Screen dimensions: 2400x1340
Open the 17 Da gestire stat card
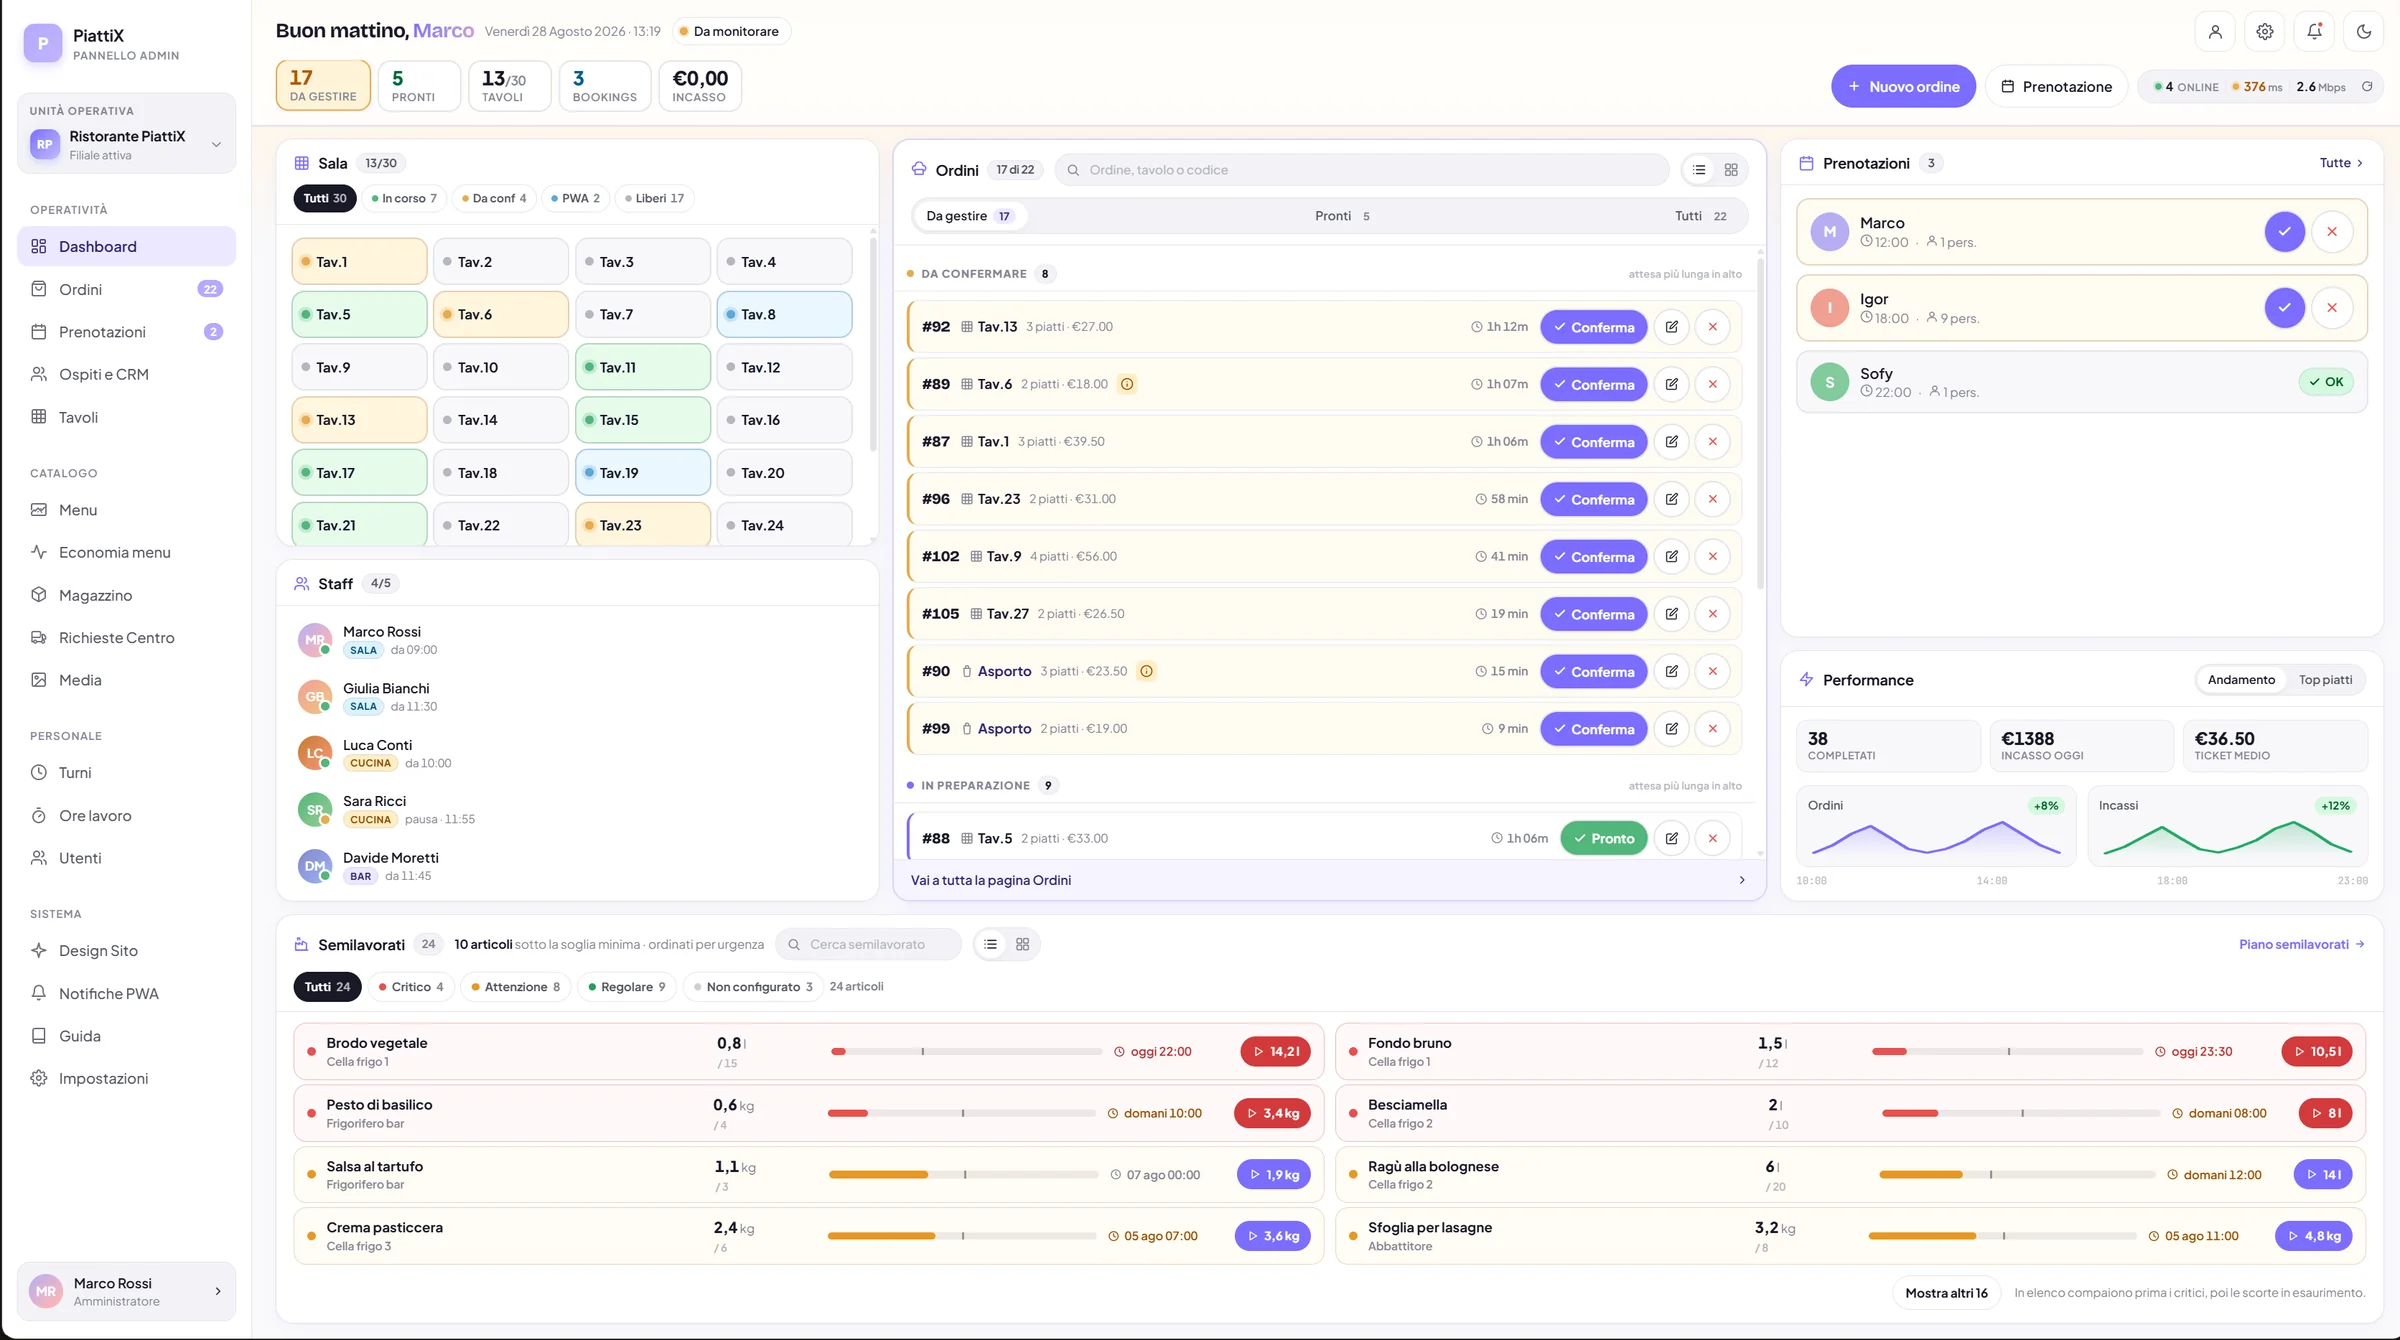[323, 85]
